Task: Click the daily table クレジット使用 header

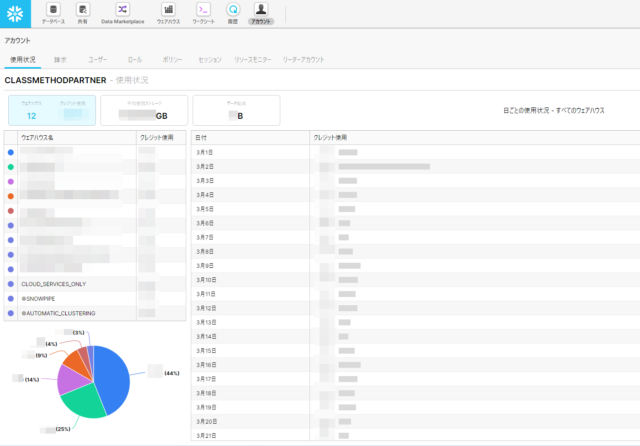Action: point(475,138)
